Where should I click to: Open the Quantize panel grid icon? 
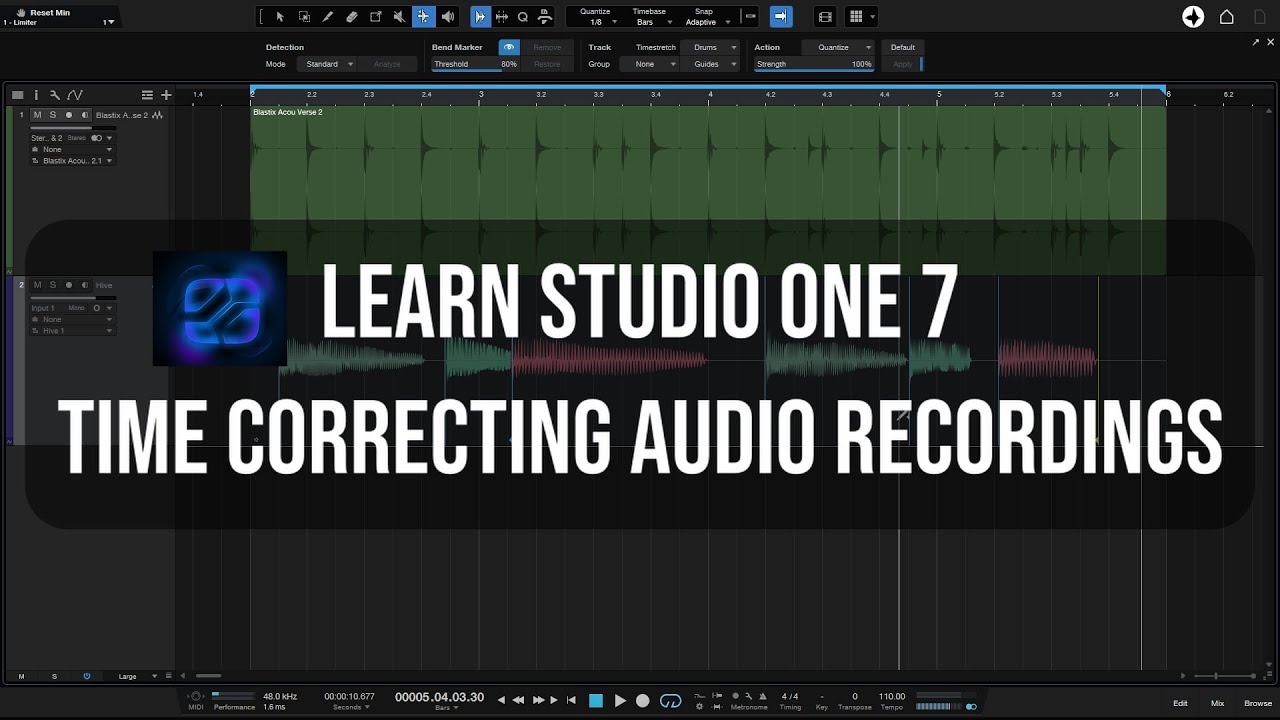click(x=856, y=17)
